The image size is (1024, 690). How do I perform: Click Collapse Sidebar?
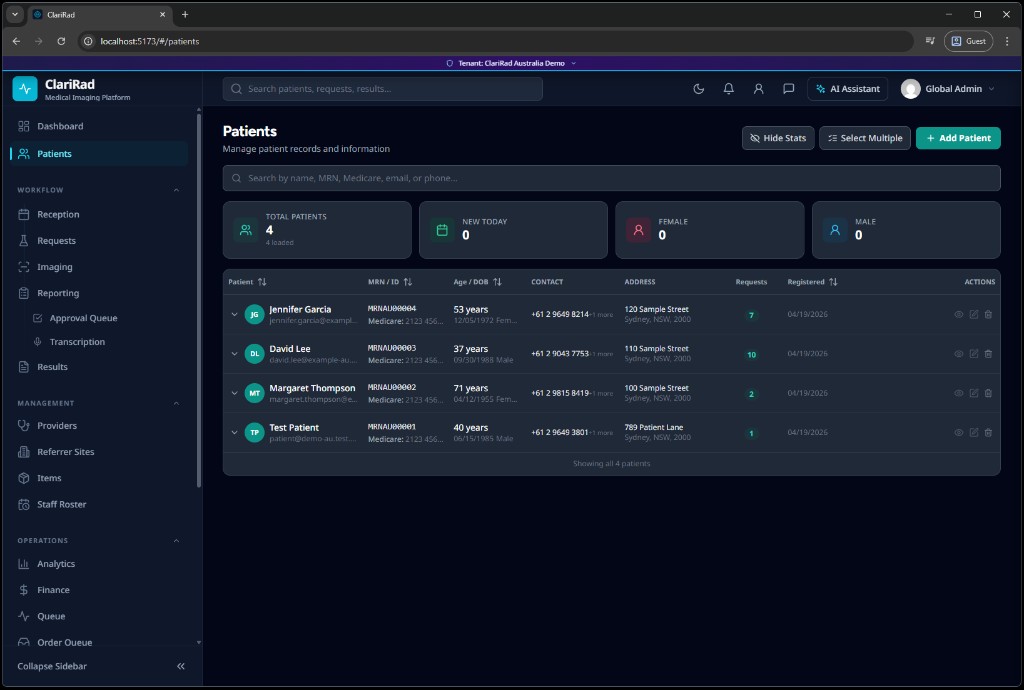click(101, 666)
